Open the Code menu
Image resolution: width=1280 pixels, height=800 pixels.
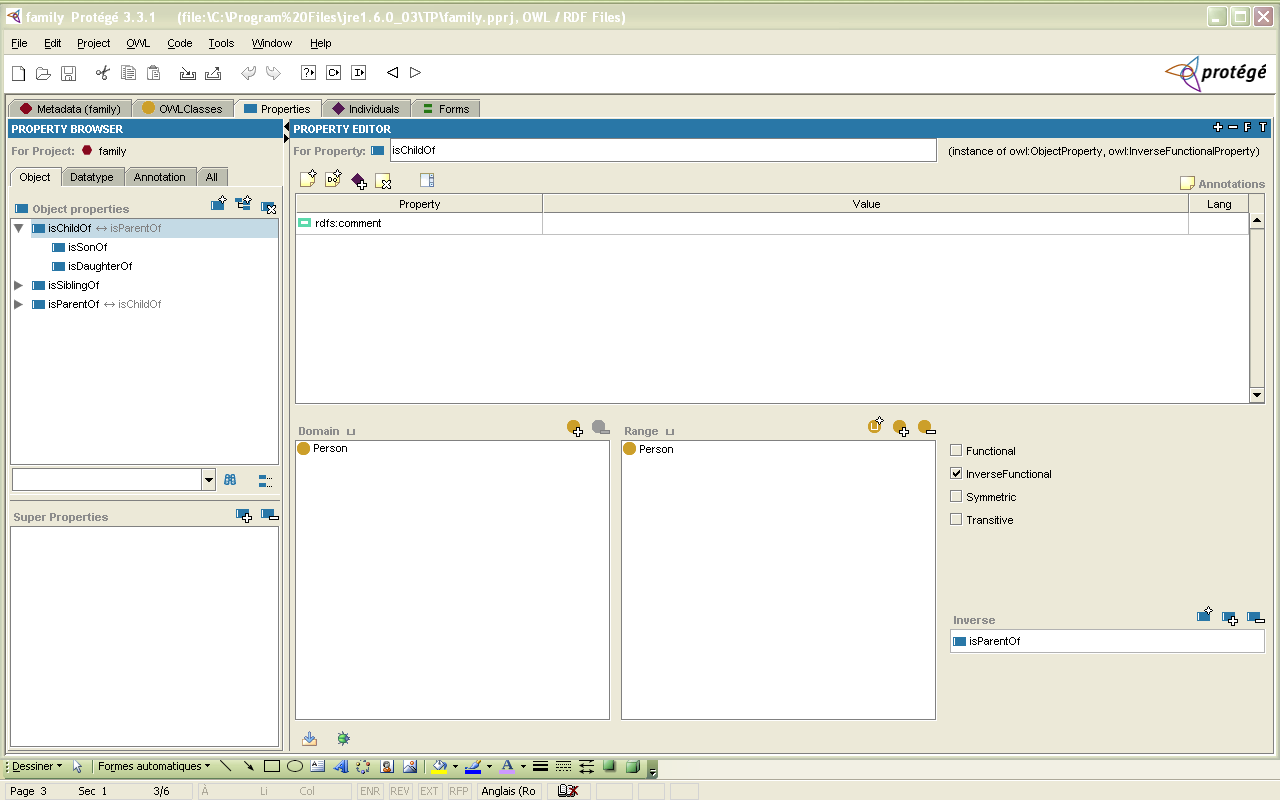coord(180,43)
